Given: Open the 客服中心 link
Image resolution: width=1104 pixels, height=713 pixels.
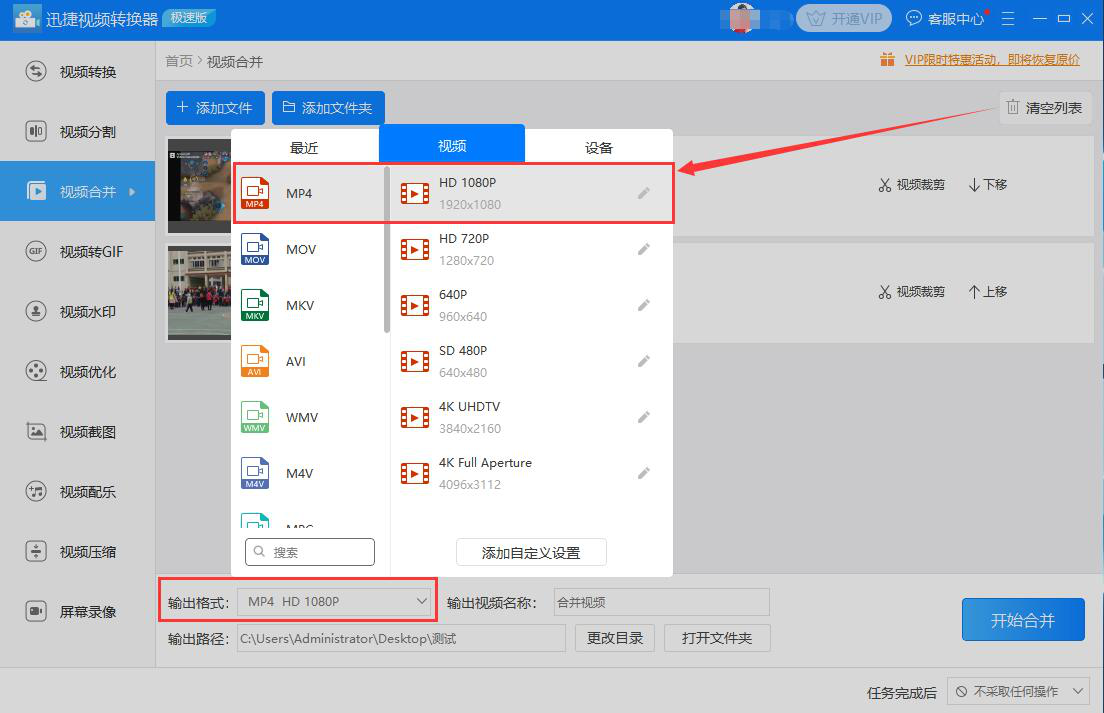Looking at the screenshot, I should [946, 19].
